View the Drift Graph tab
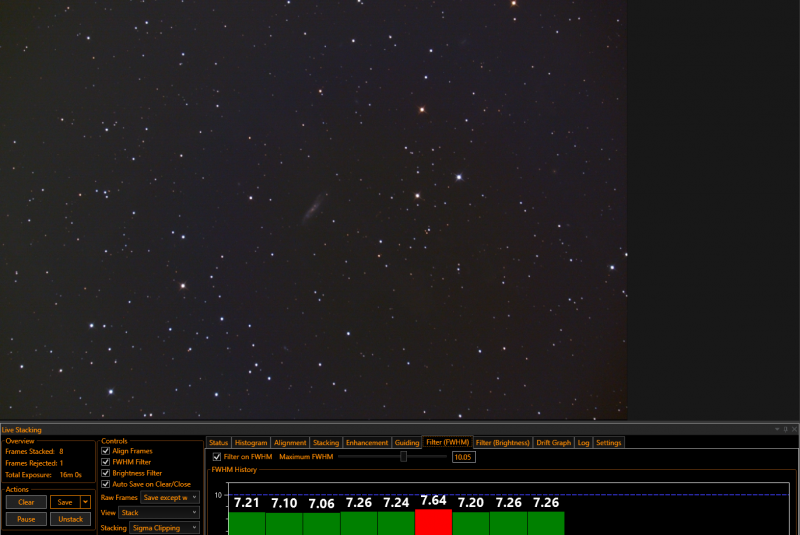800x535 pixels. [x=554, y=443]
